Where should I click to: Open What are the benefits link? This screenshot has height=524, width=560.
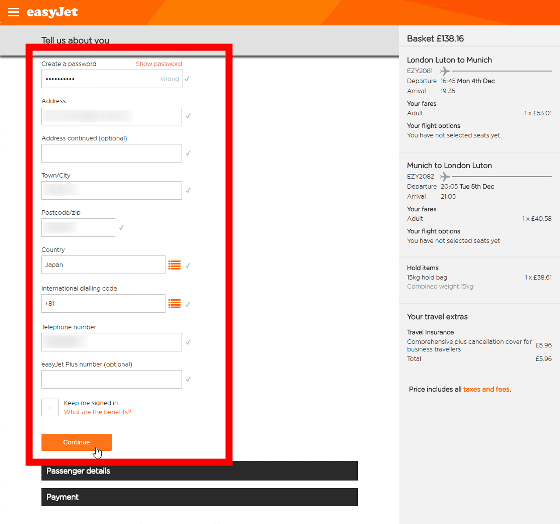[98, 412]
